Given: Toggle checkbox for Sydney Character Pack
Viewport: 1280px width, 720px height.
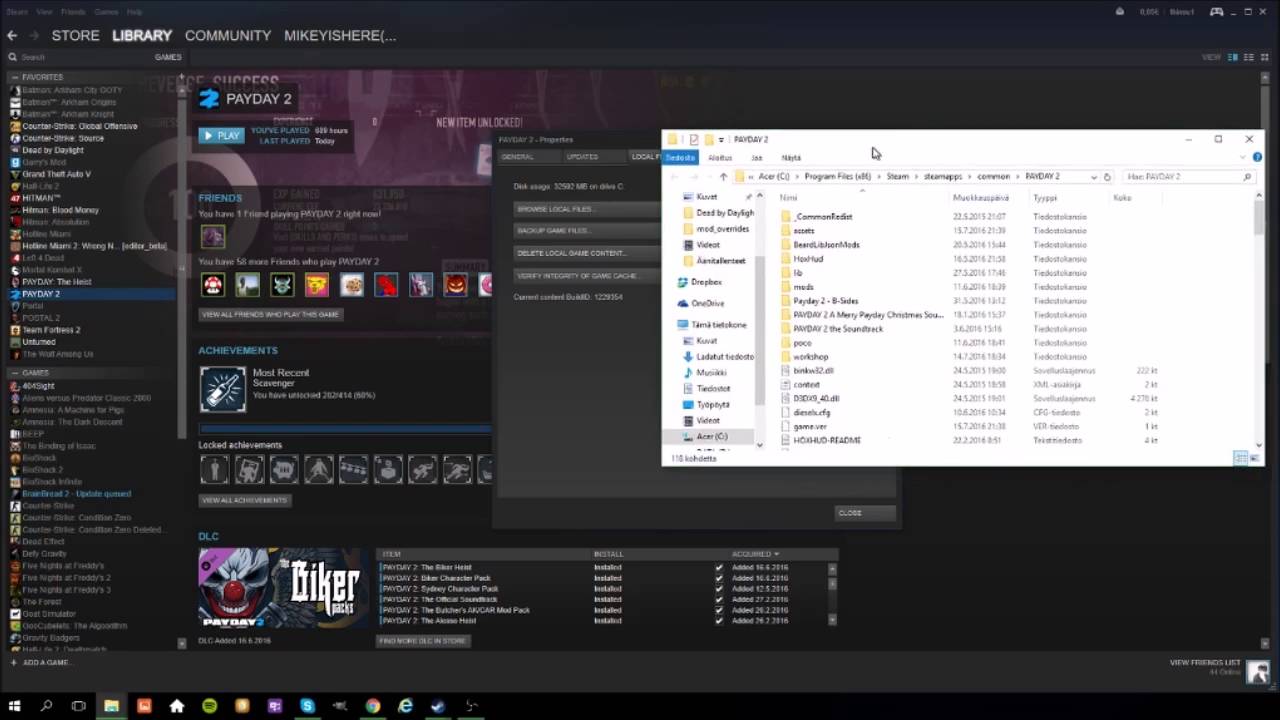Looking at the screenshot, I should pos(718,589).
